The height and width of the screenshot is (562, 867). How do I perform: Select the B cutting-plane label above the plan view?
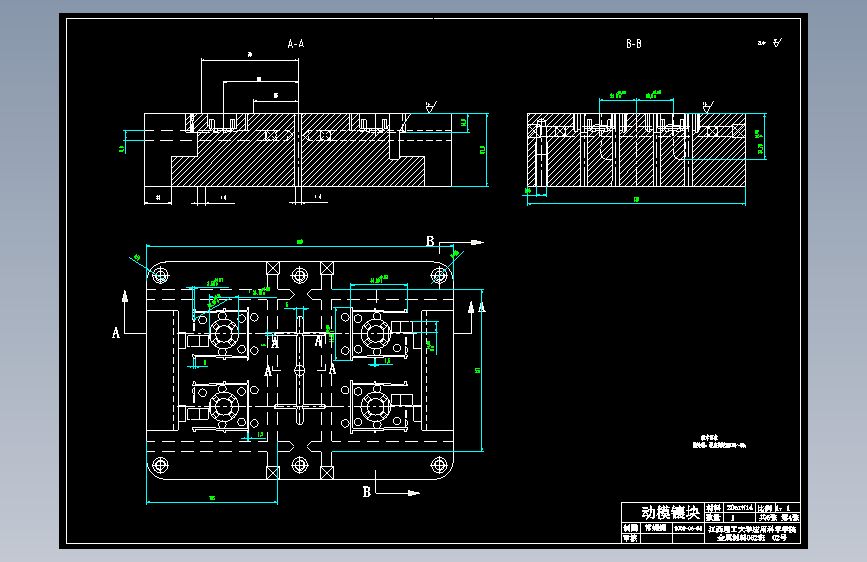430,241
